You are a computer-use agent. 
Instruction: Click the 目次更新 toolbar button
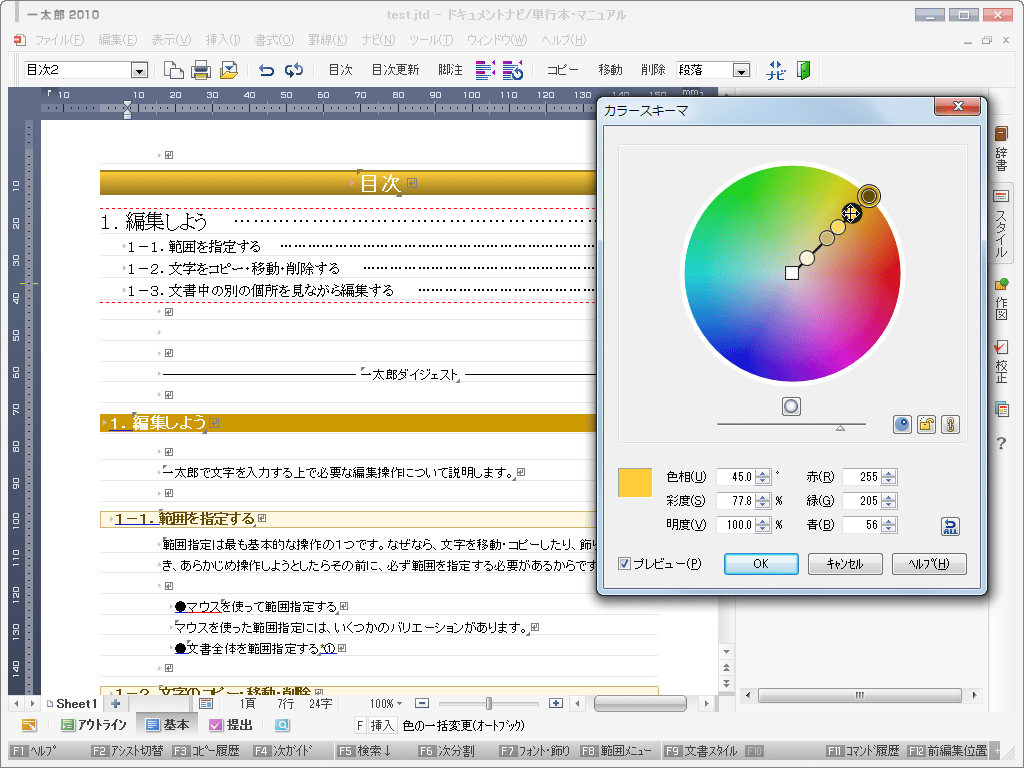click(395, 70)
